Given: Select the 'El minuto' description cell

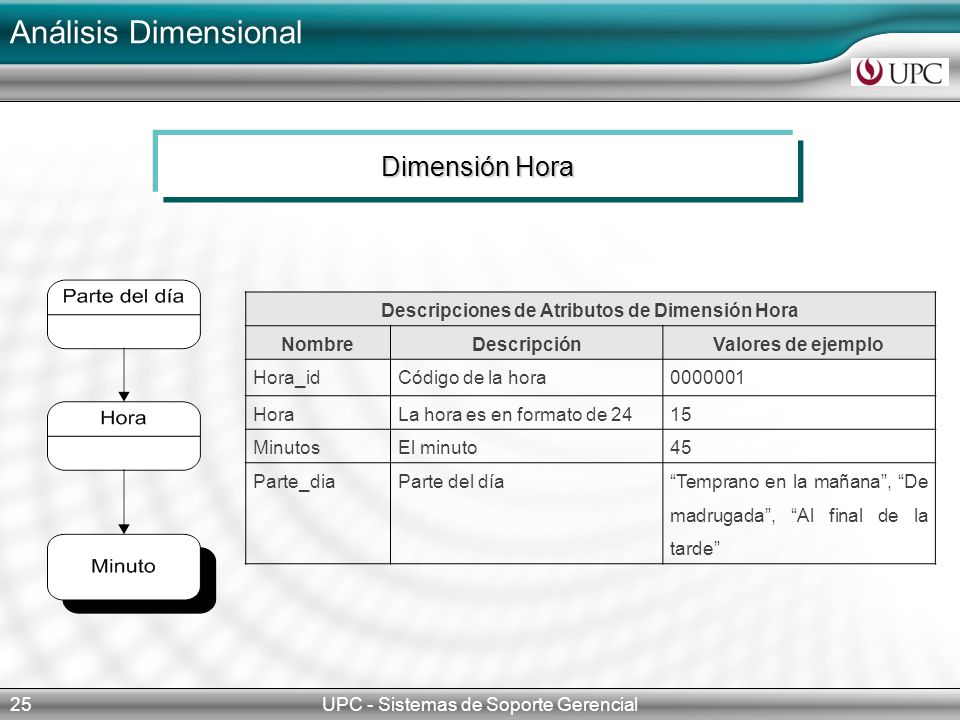Looking at the screenshot, I should coord(527,446).
